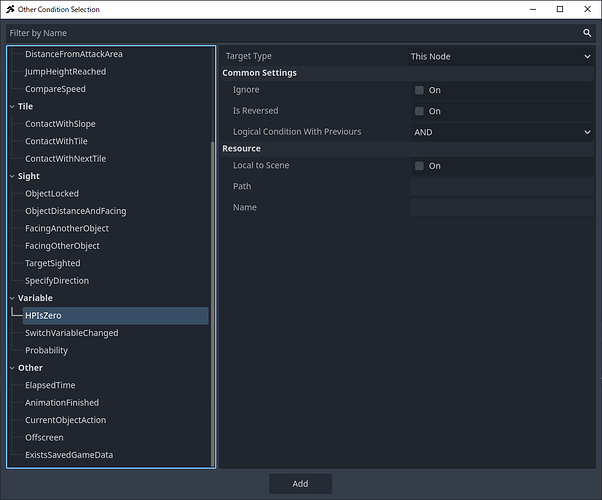Maximize the Other Condition Selection window

coord(559,9)
